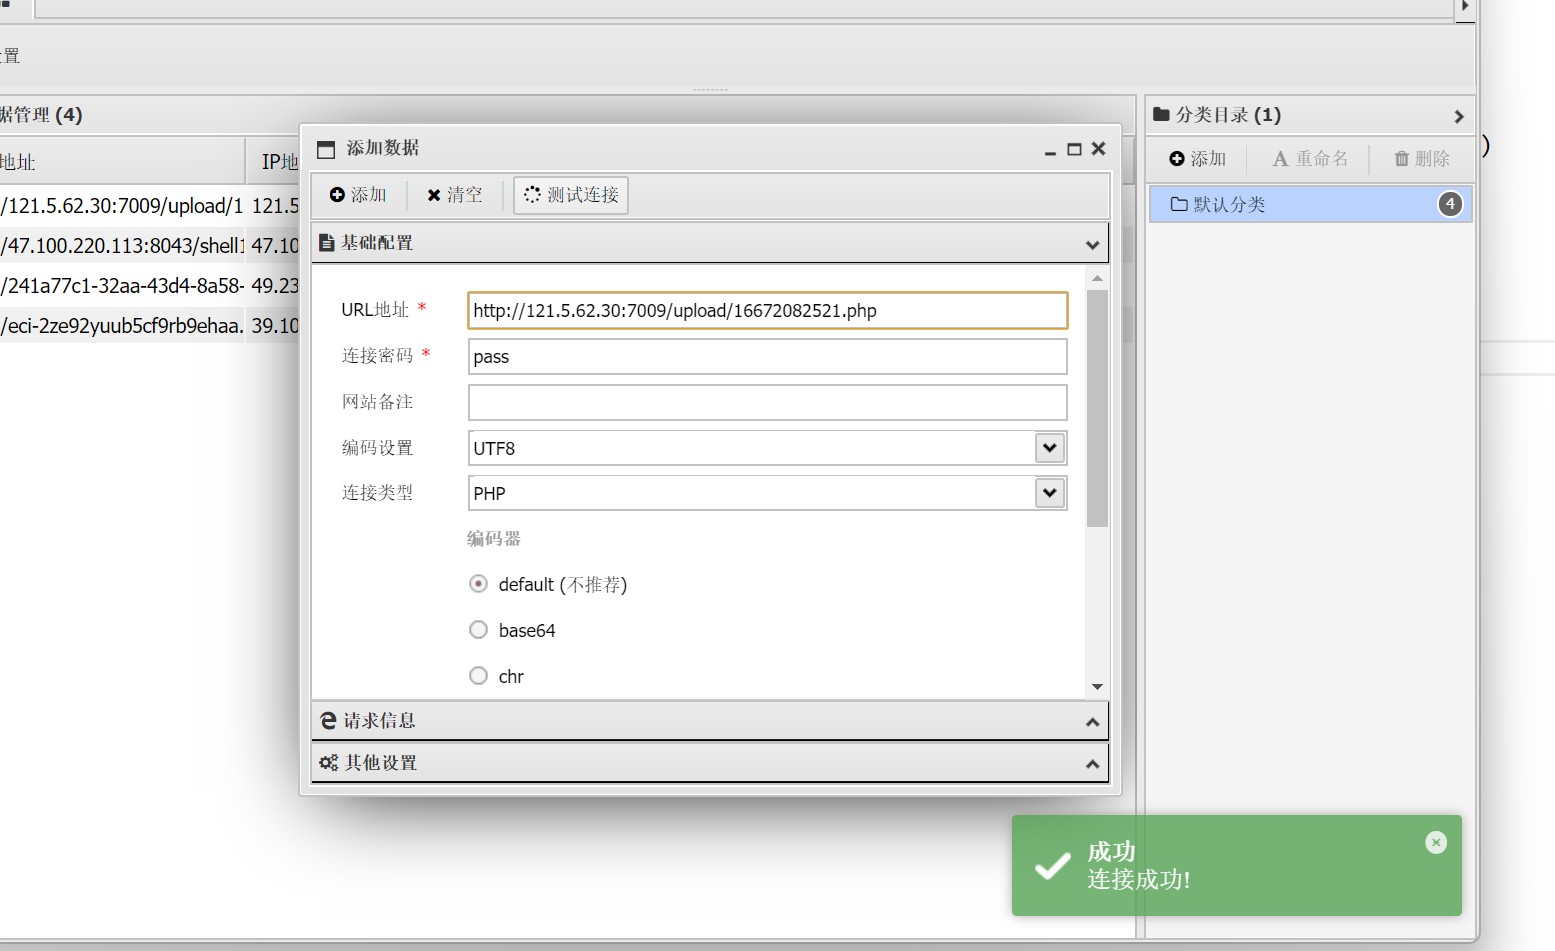Collapse the 分类目录 panel arrow
The height and width of the screenshot is (951, 1555).
(x=1459, y=116)
